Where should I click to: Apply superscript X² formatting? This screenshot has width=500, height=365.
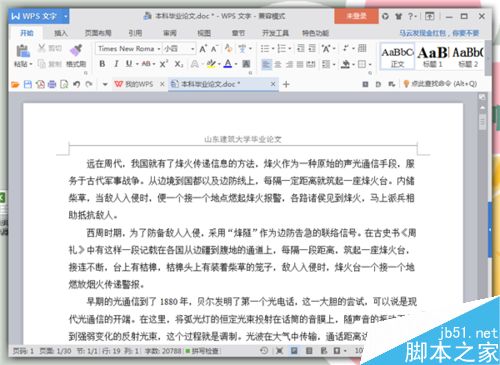(x=164, y=64)
